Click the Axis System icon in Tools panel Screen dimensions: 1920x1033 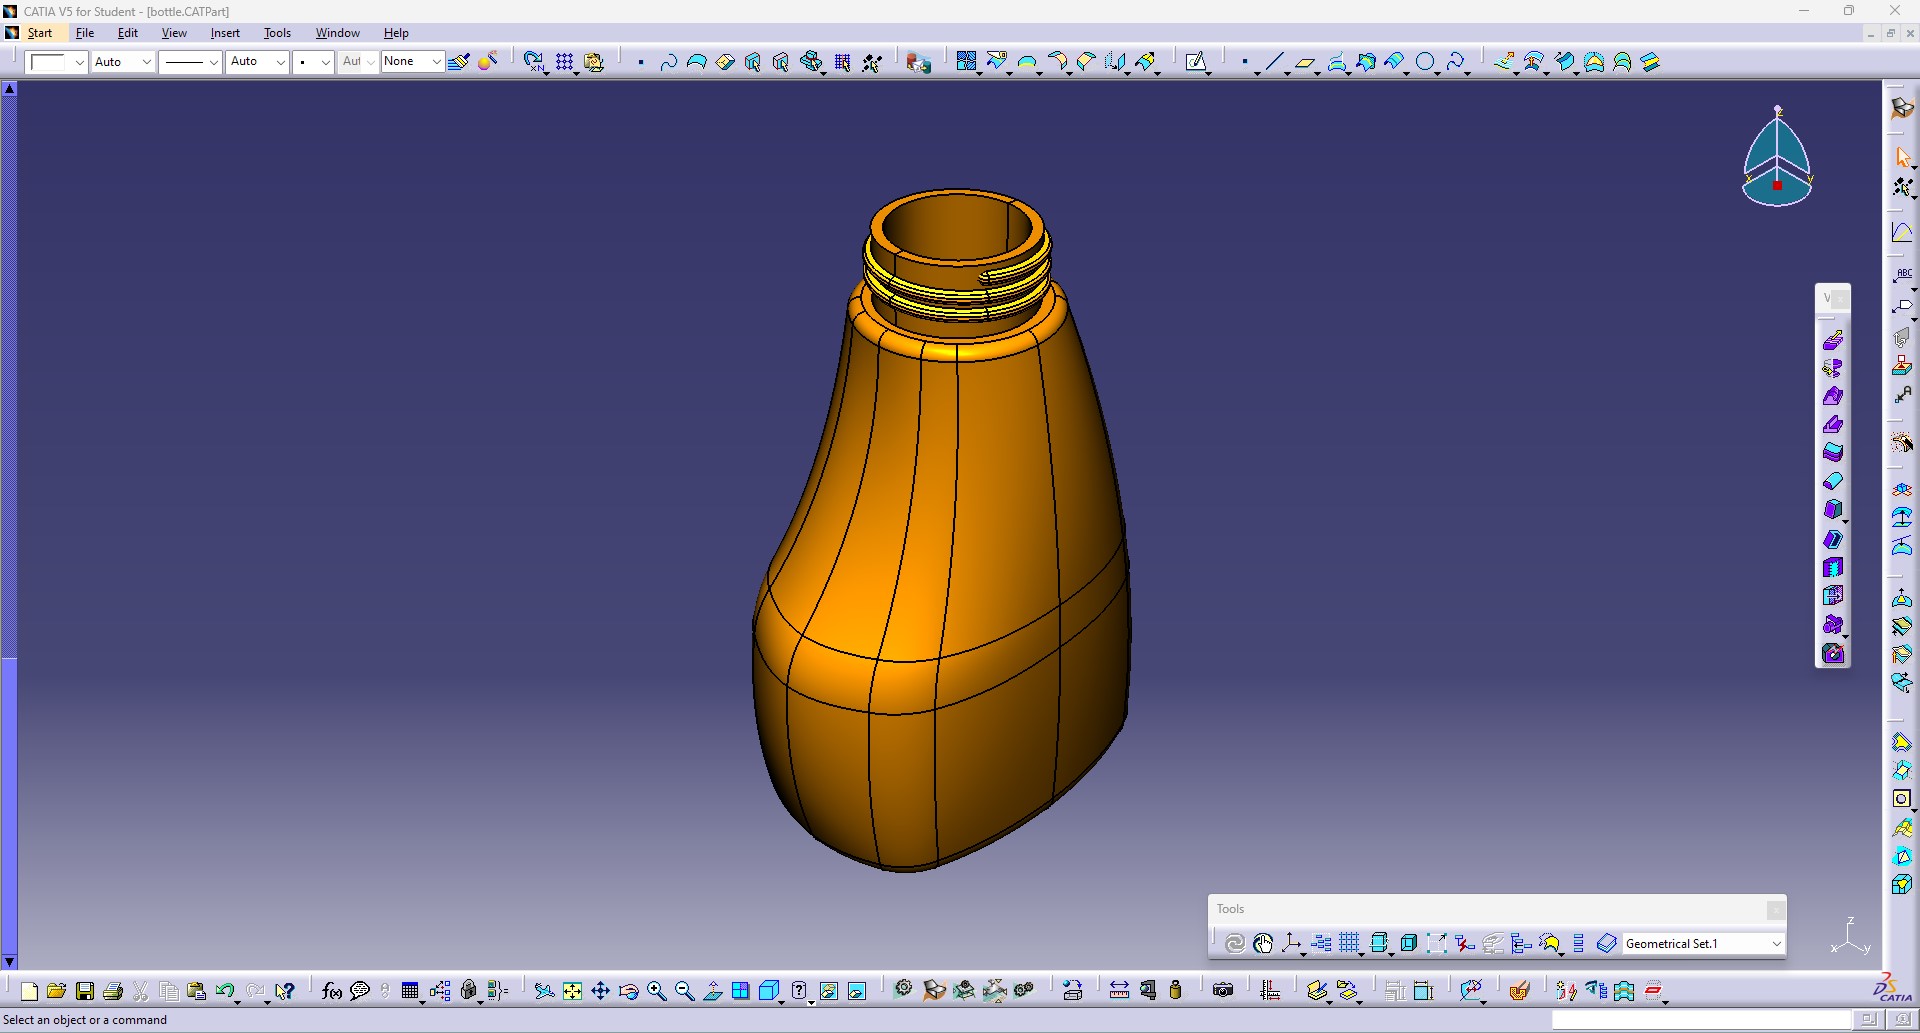click(1292, 943)
